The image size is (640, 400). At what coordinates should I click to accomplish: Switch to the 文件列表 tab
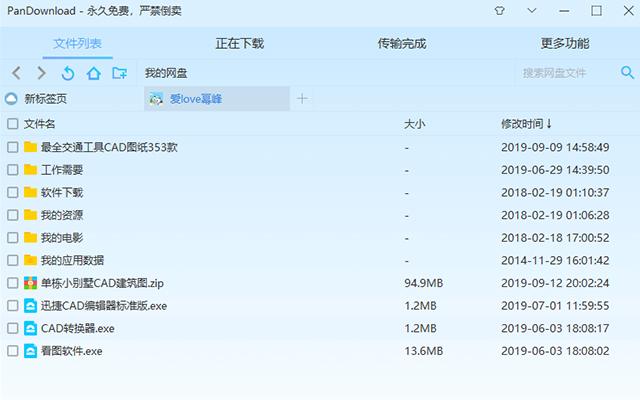point(78,43)
